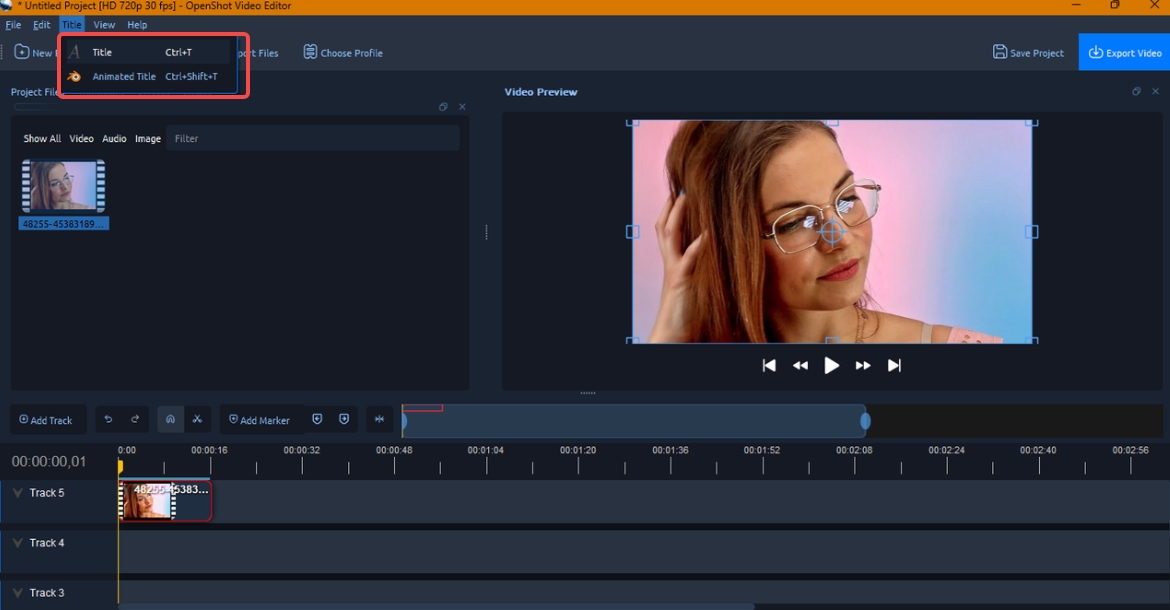Jump to next marker icon
The width and height of the screenshot is (1170, 610).
point(344,419)
